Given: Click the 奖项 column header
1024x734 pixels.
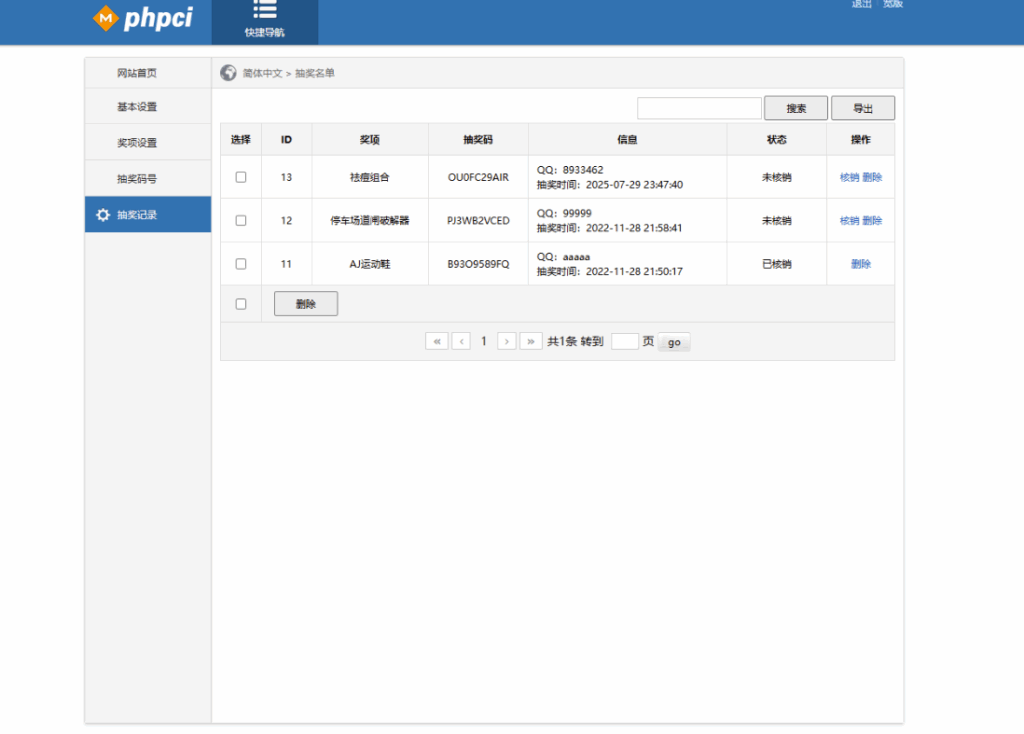Looking at the screenshot, I should pos(370,140).
